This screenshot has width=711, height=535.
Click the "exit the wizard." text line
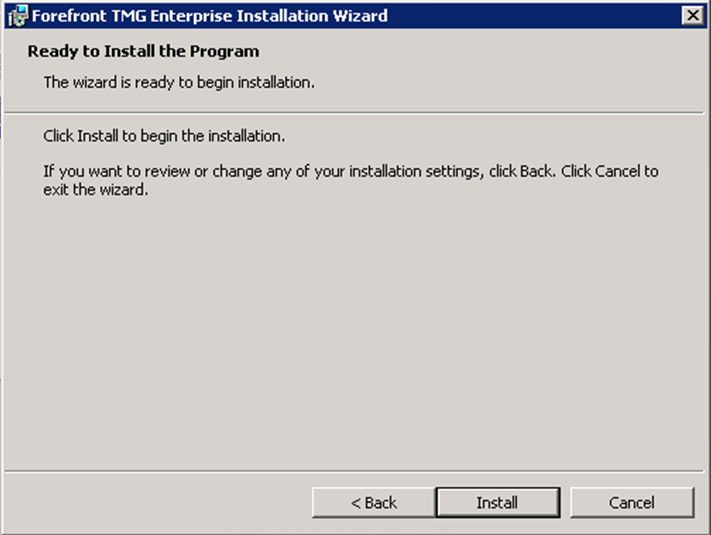[96, 190]
